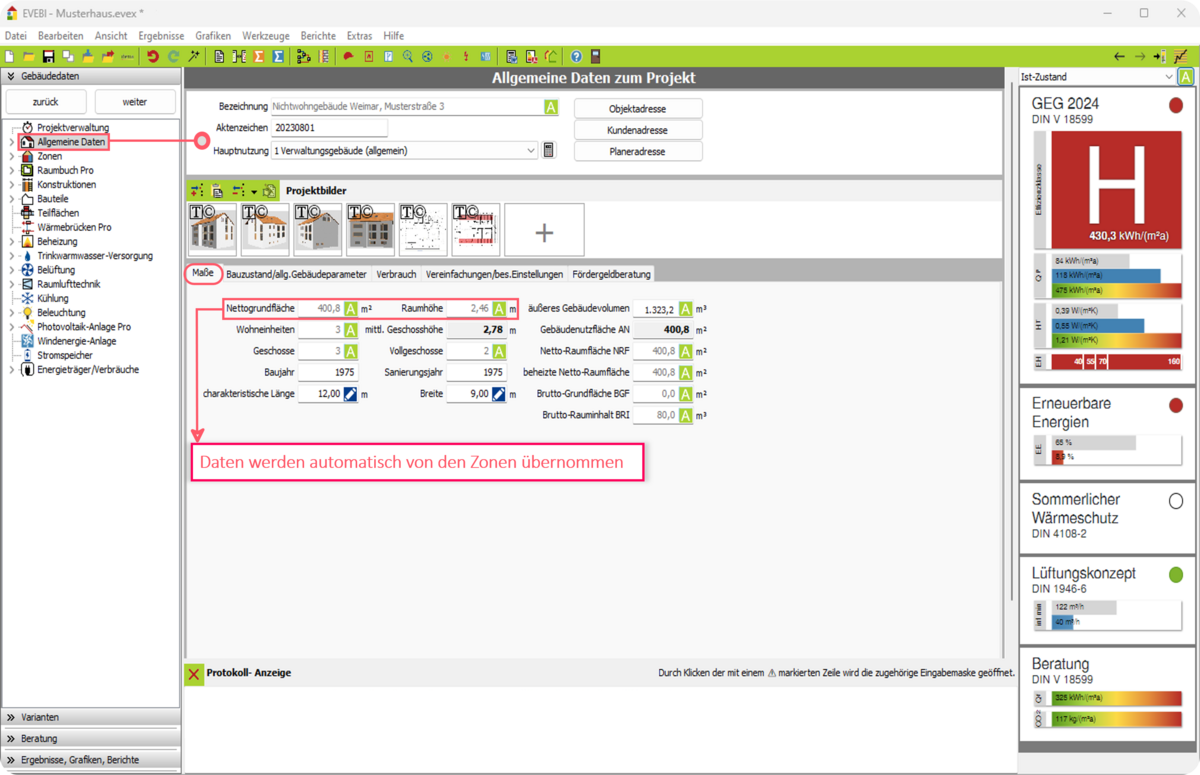Image resolution: width=1200 pixels, height=775 pixels.
Task: Click the red Undo arrow in toolbar
Action: 153,57
